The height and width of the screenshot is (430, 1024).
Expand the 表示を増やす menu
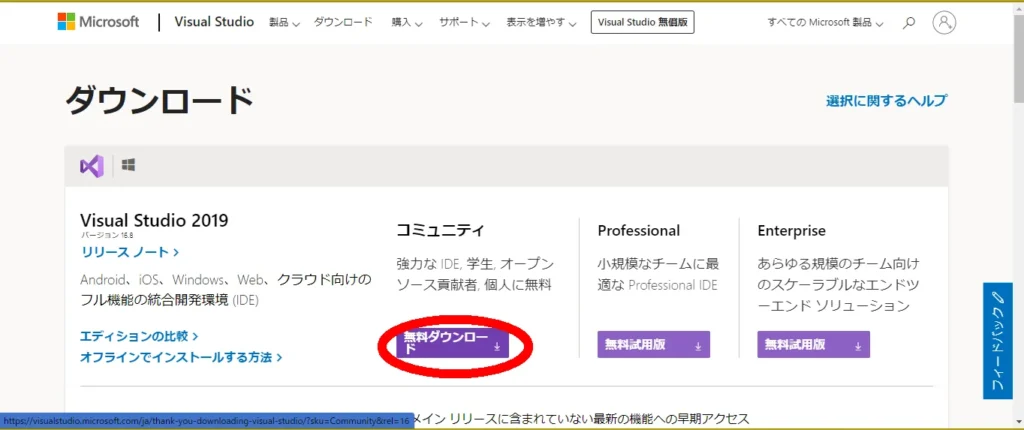pos(541,22)
